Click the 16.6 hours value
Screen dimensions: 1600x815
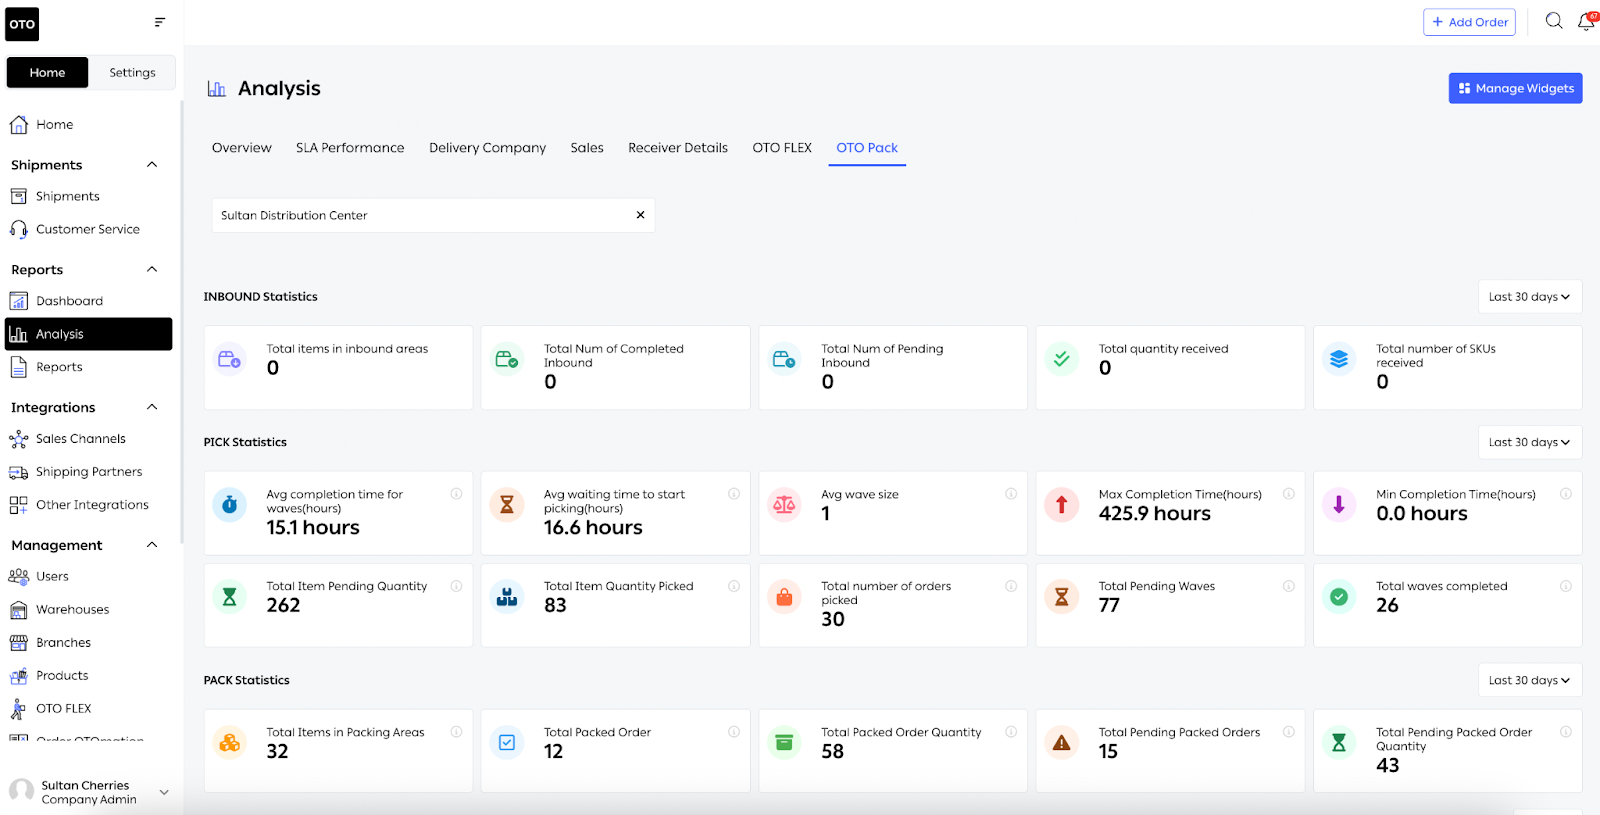click(593, 528)
